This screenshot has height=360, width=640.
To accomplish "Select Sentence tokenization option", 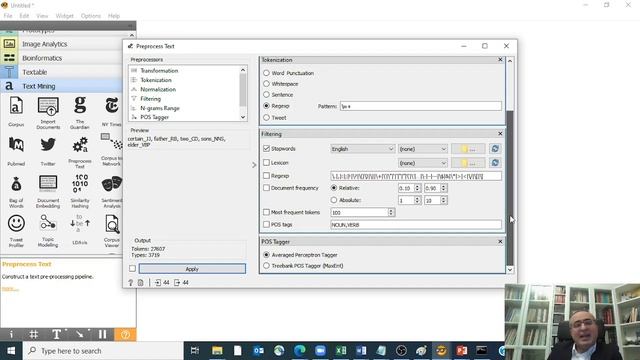I will (x=267, y=95).
